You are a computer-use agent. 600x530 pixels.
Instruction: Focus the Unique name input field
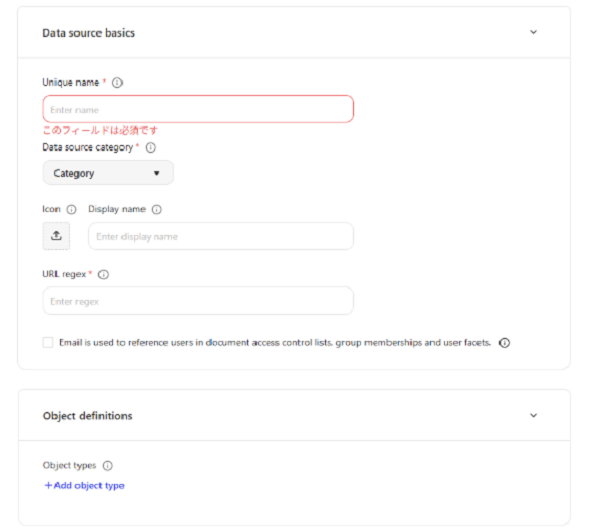coord(198,109)
